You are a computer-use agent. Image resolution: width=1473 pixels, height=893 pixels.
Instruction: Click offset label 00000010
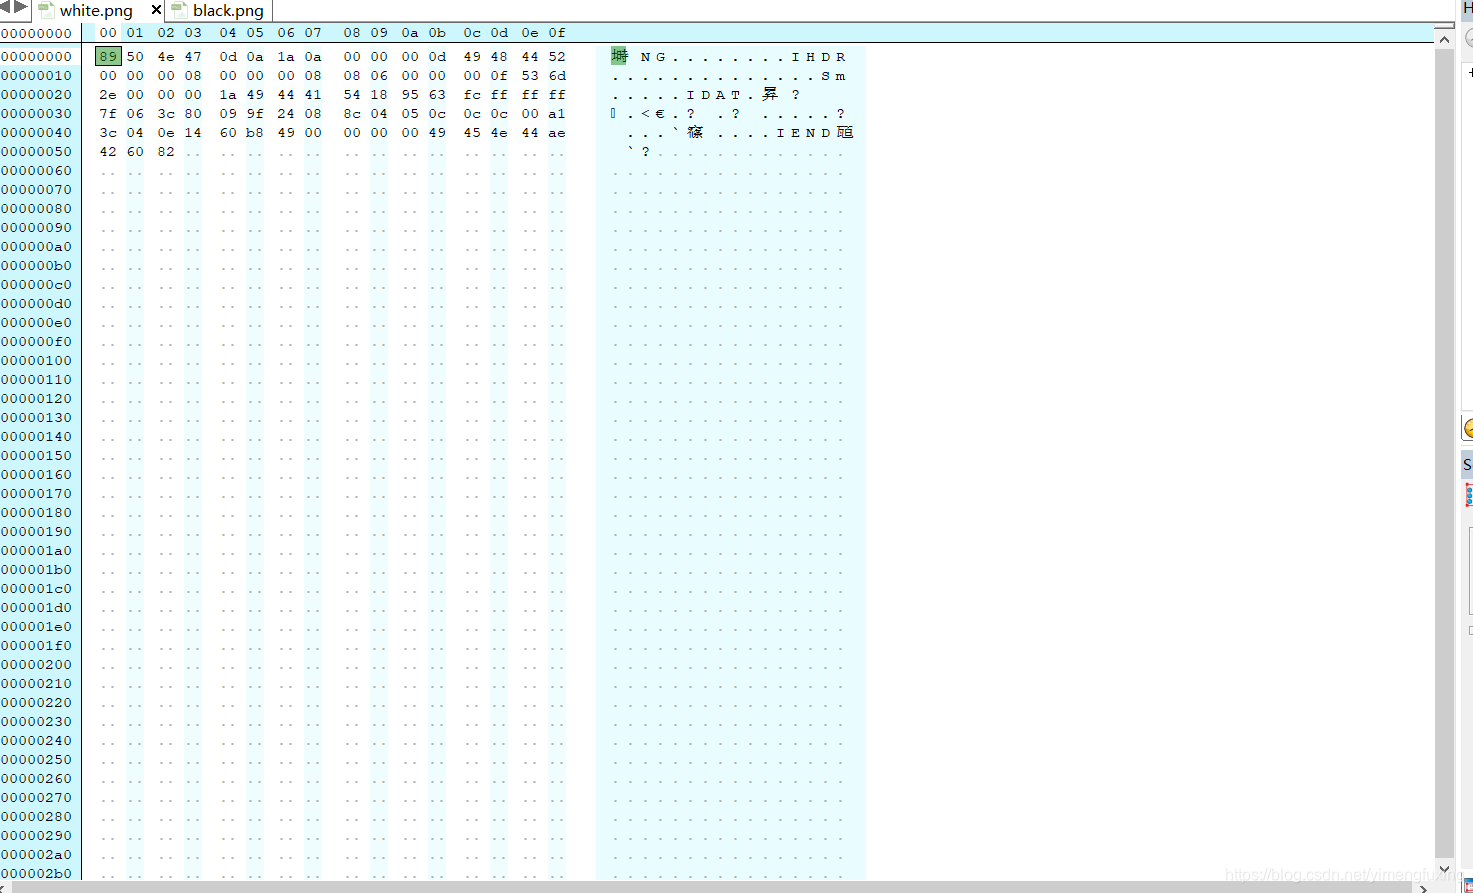(37, 76)
